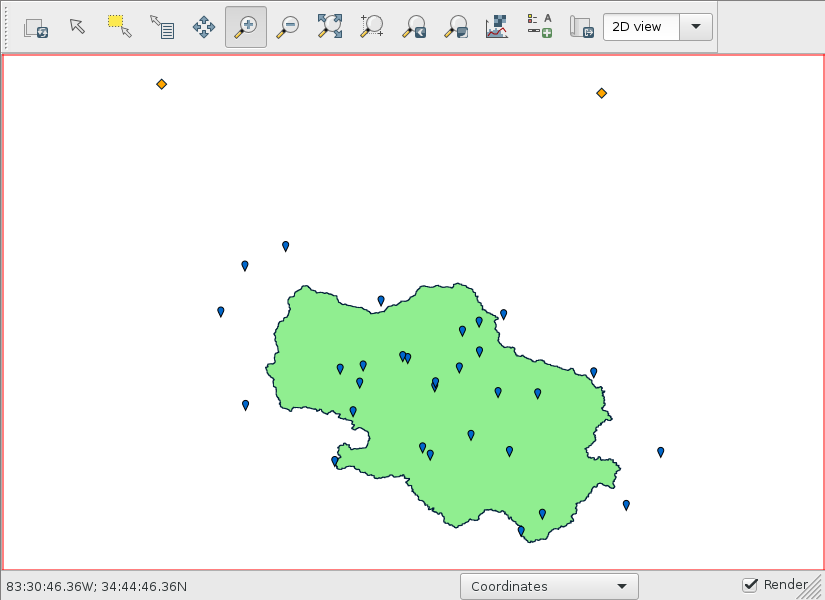Open the Analyze map tools
The width and height of the screenshot is (825, 600).
coord(497,27)
